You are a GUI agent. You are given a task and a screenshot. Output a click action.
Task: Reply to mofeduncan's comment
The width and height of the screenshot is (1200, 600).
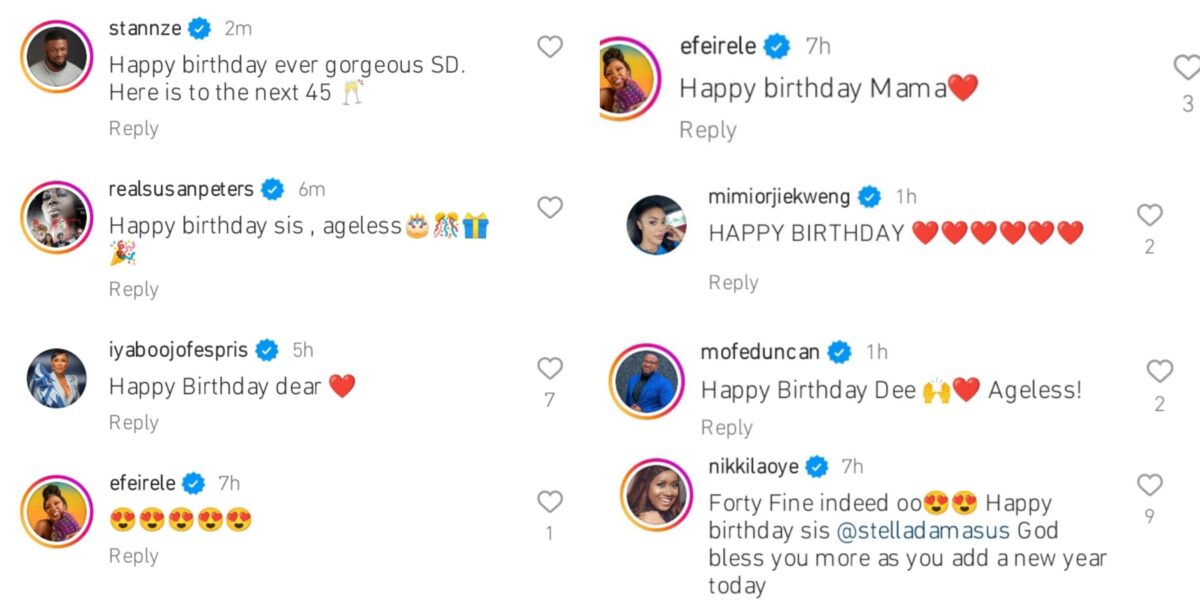pyautogui.click(x=726, y=427)
